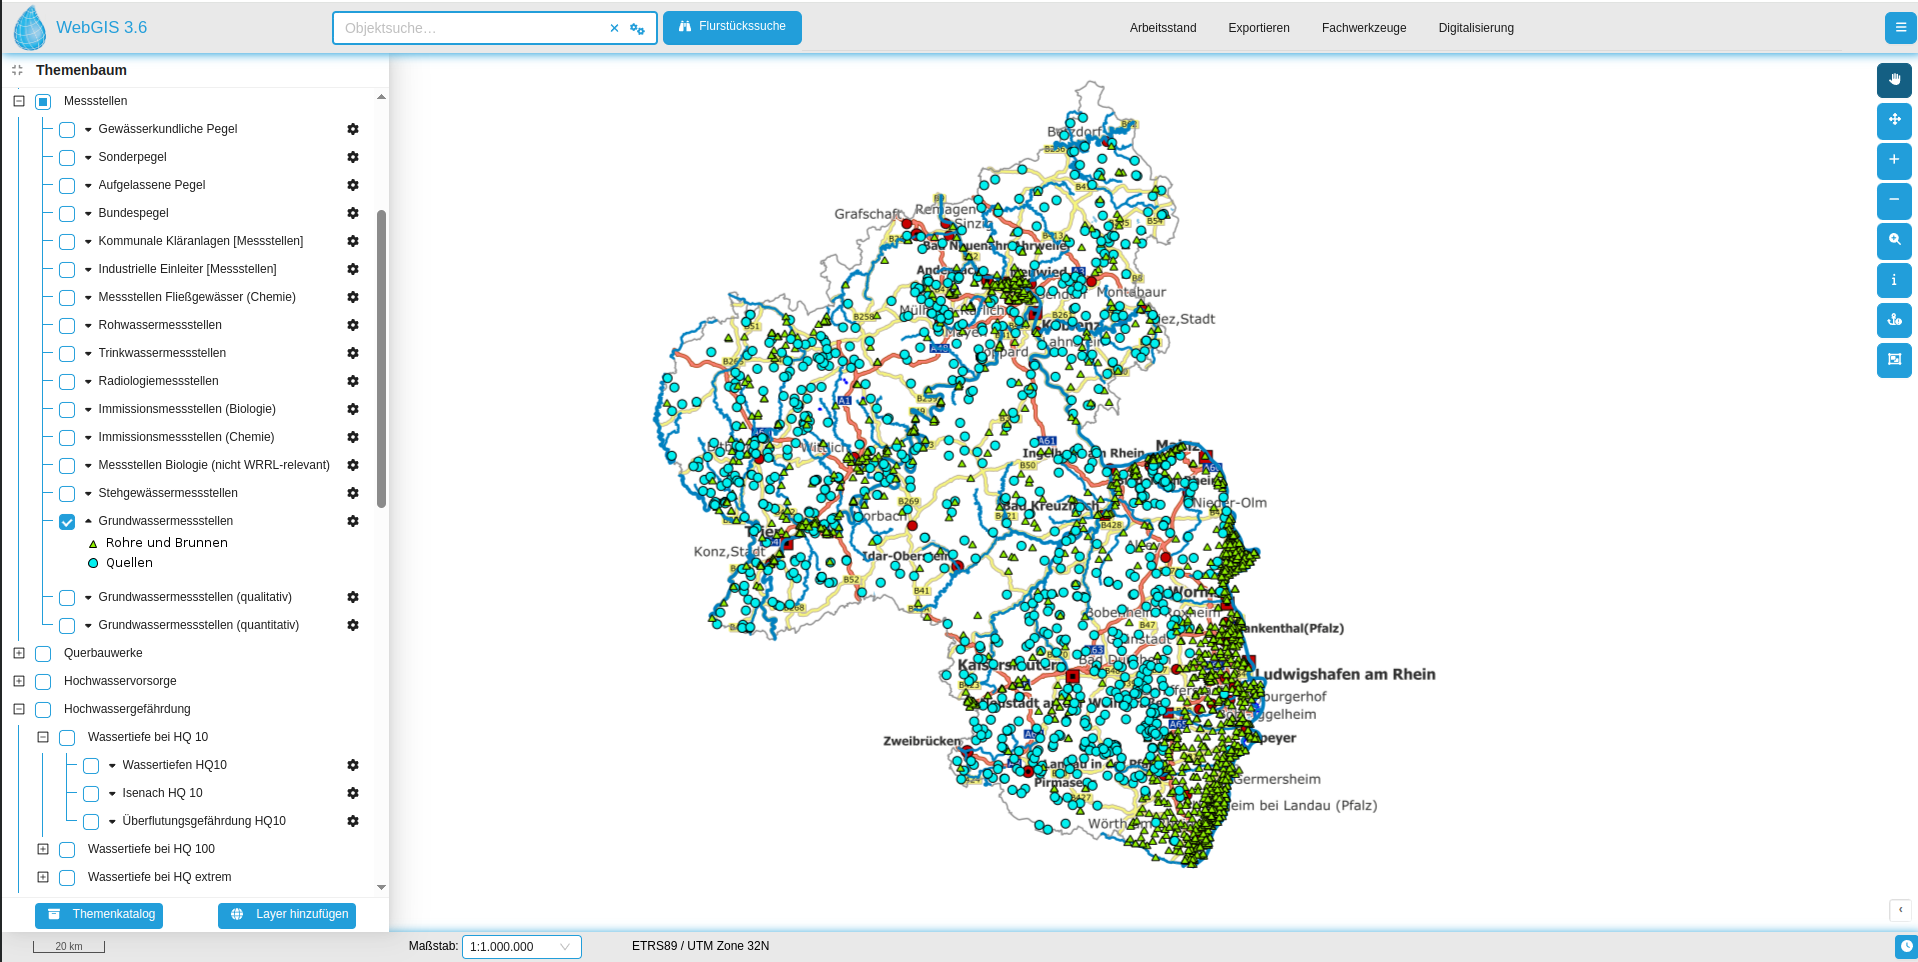Enable the Bundespegel layer checkbox
Image resolution: width=1918 pixels, height=962 pixels.
coord(67,214)
